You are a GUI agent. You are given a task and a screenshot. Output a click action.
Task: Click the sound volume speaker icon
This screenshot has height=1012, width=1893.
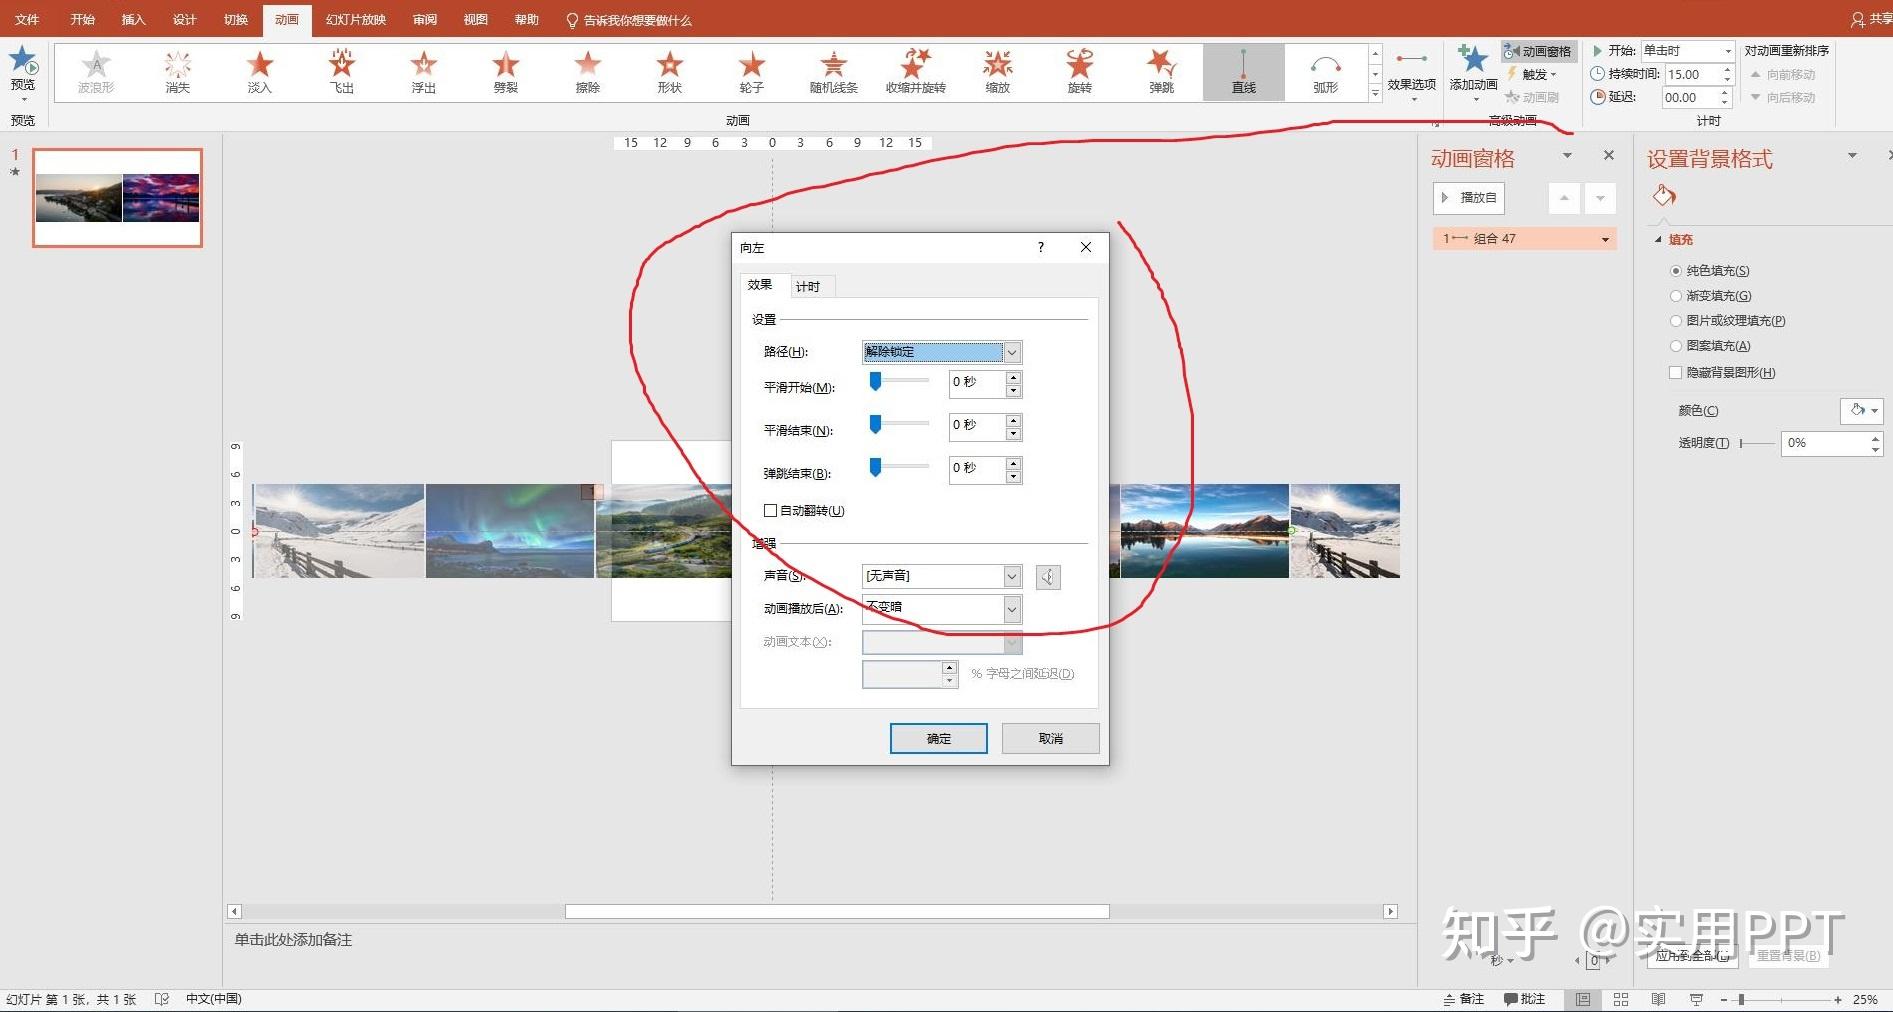pos(1047,577)
